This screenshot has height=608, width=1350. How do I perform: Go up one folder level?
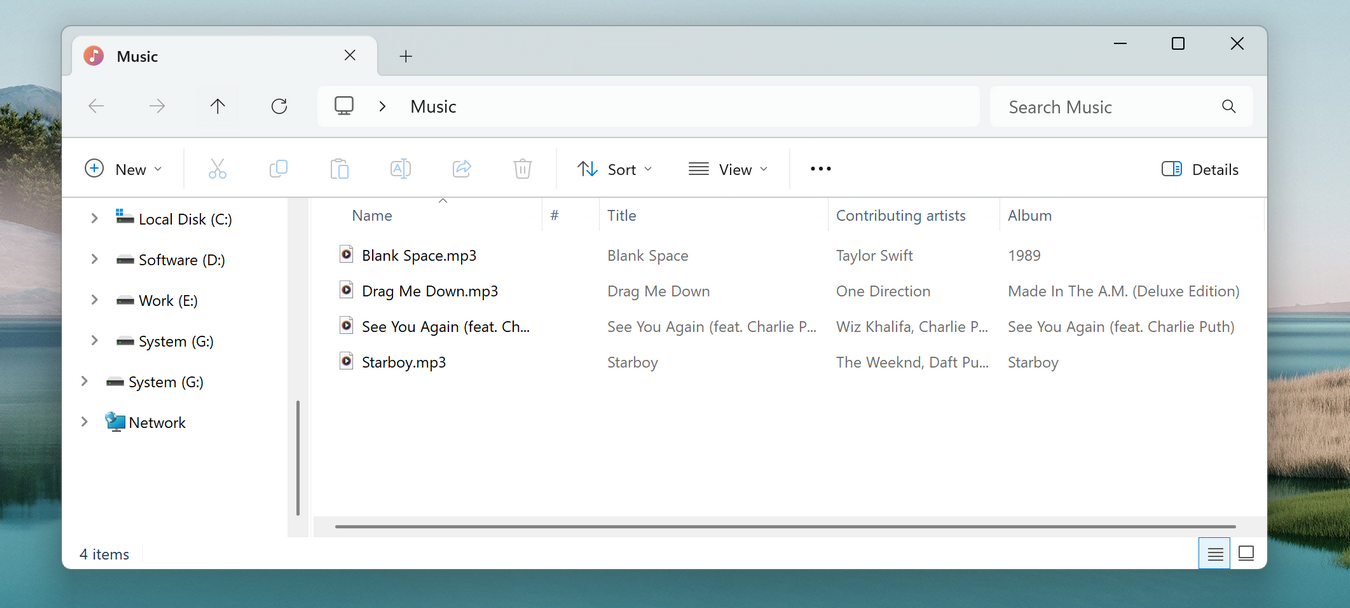[218, 106]
